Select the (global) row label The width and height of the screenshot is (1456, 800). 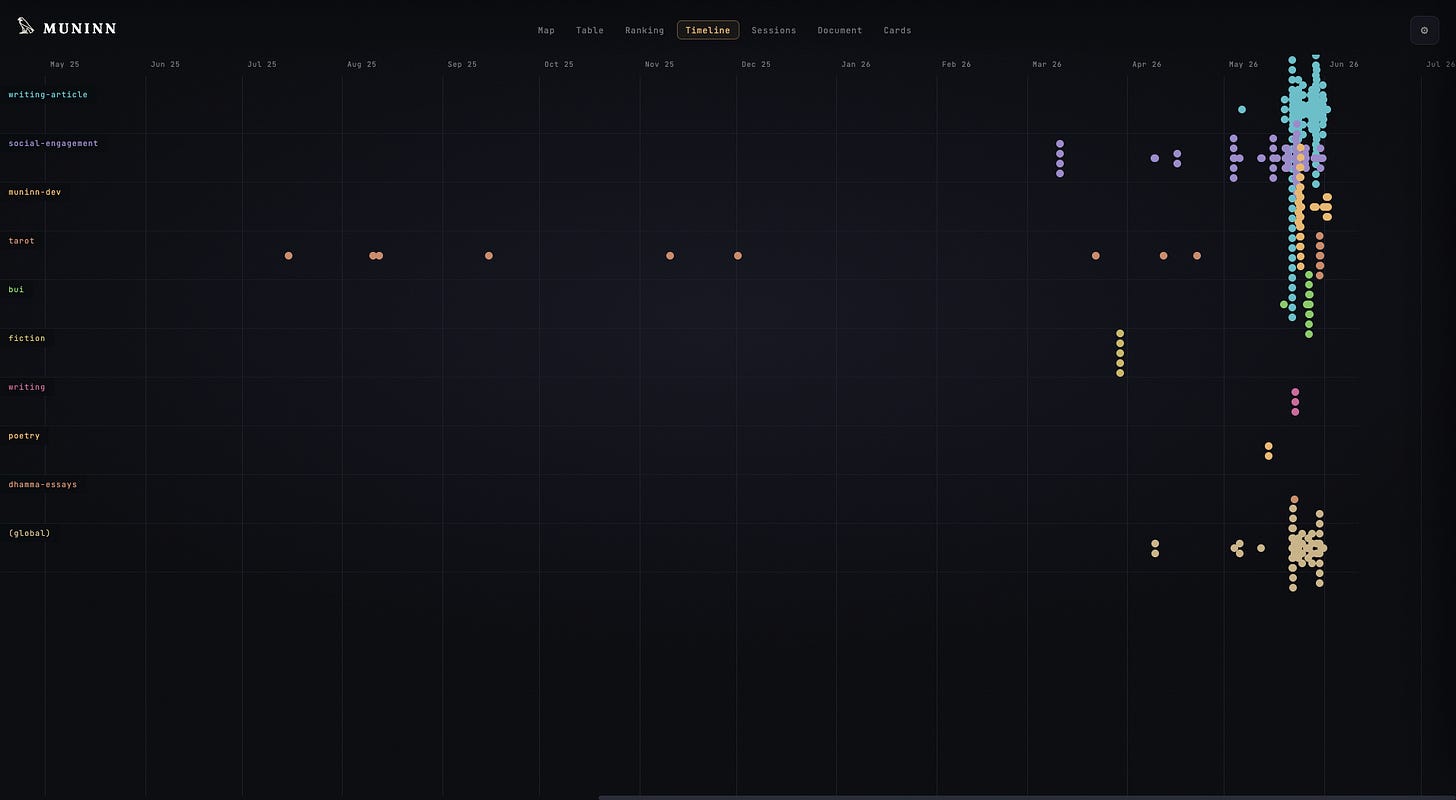30,533
